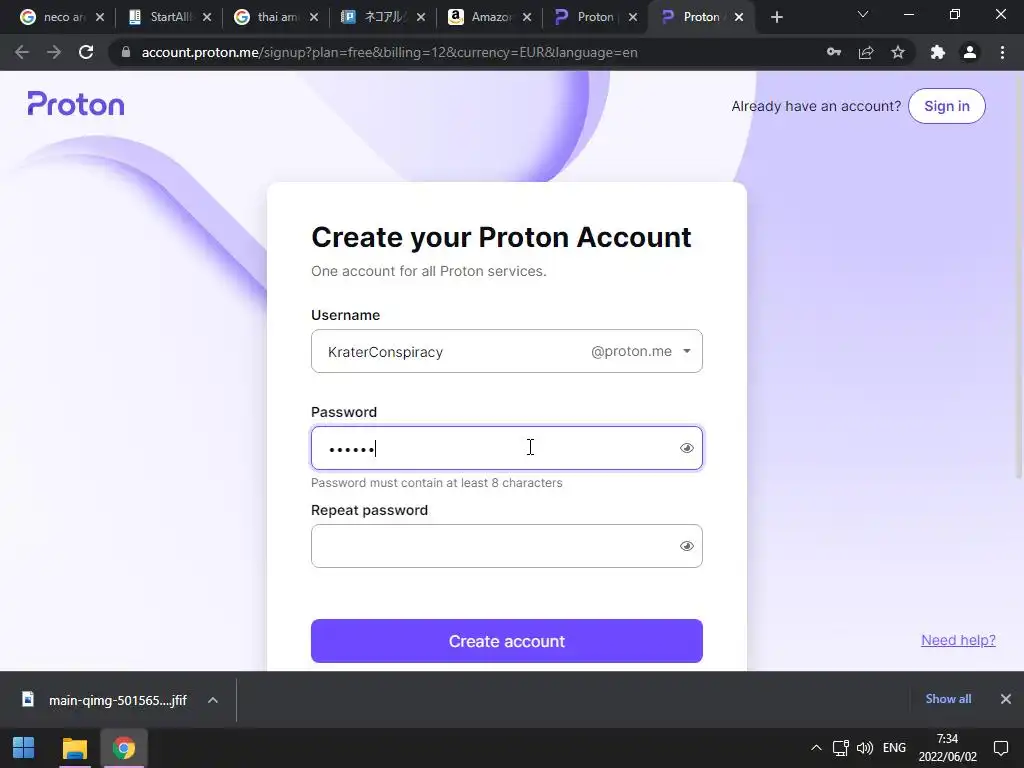Image resolution: width=1024 pixels, height=768 pixels.
Task: Click the Sign in button
Action: [x=946, y=106]
